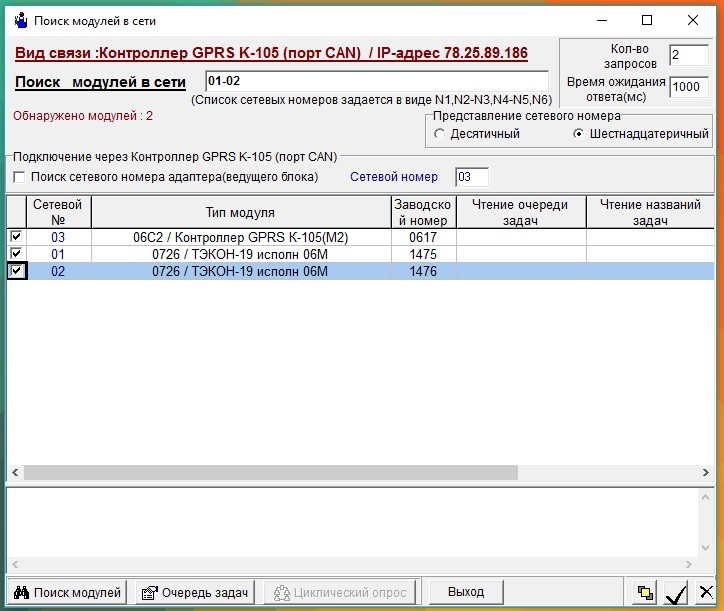
Task: Toggle checkbox for module row 01
Action: click(x=16, y=254)
